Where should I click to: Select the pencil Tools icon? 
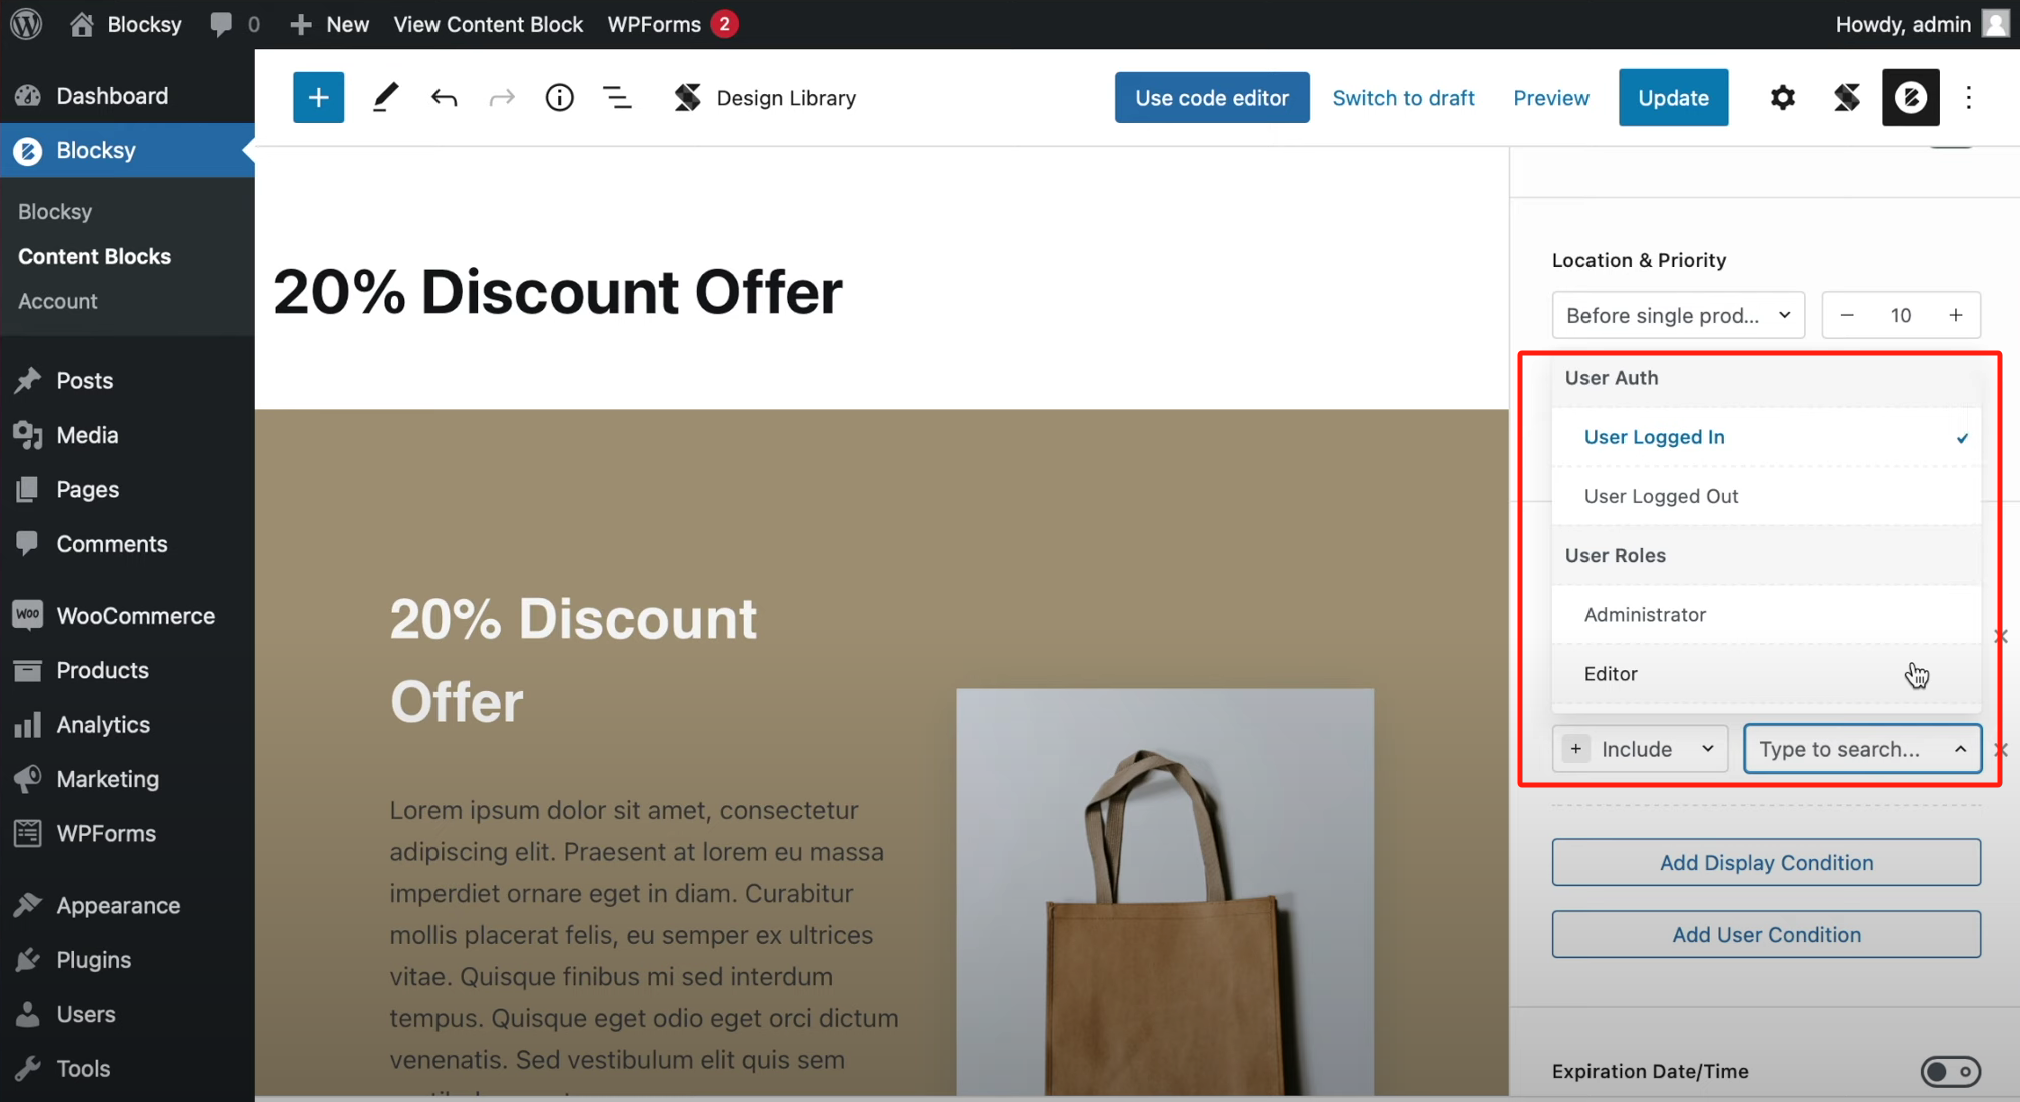pos(385,97)
